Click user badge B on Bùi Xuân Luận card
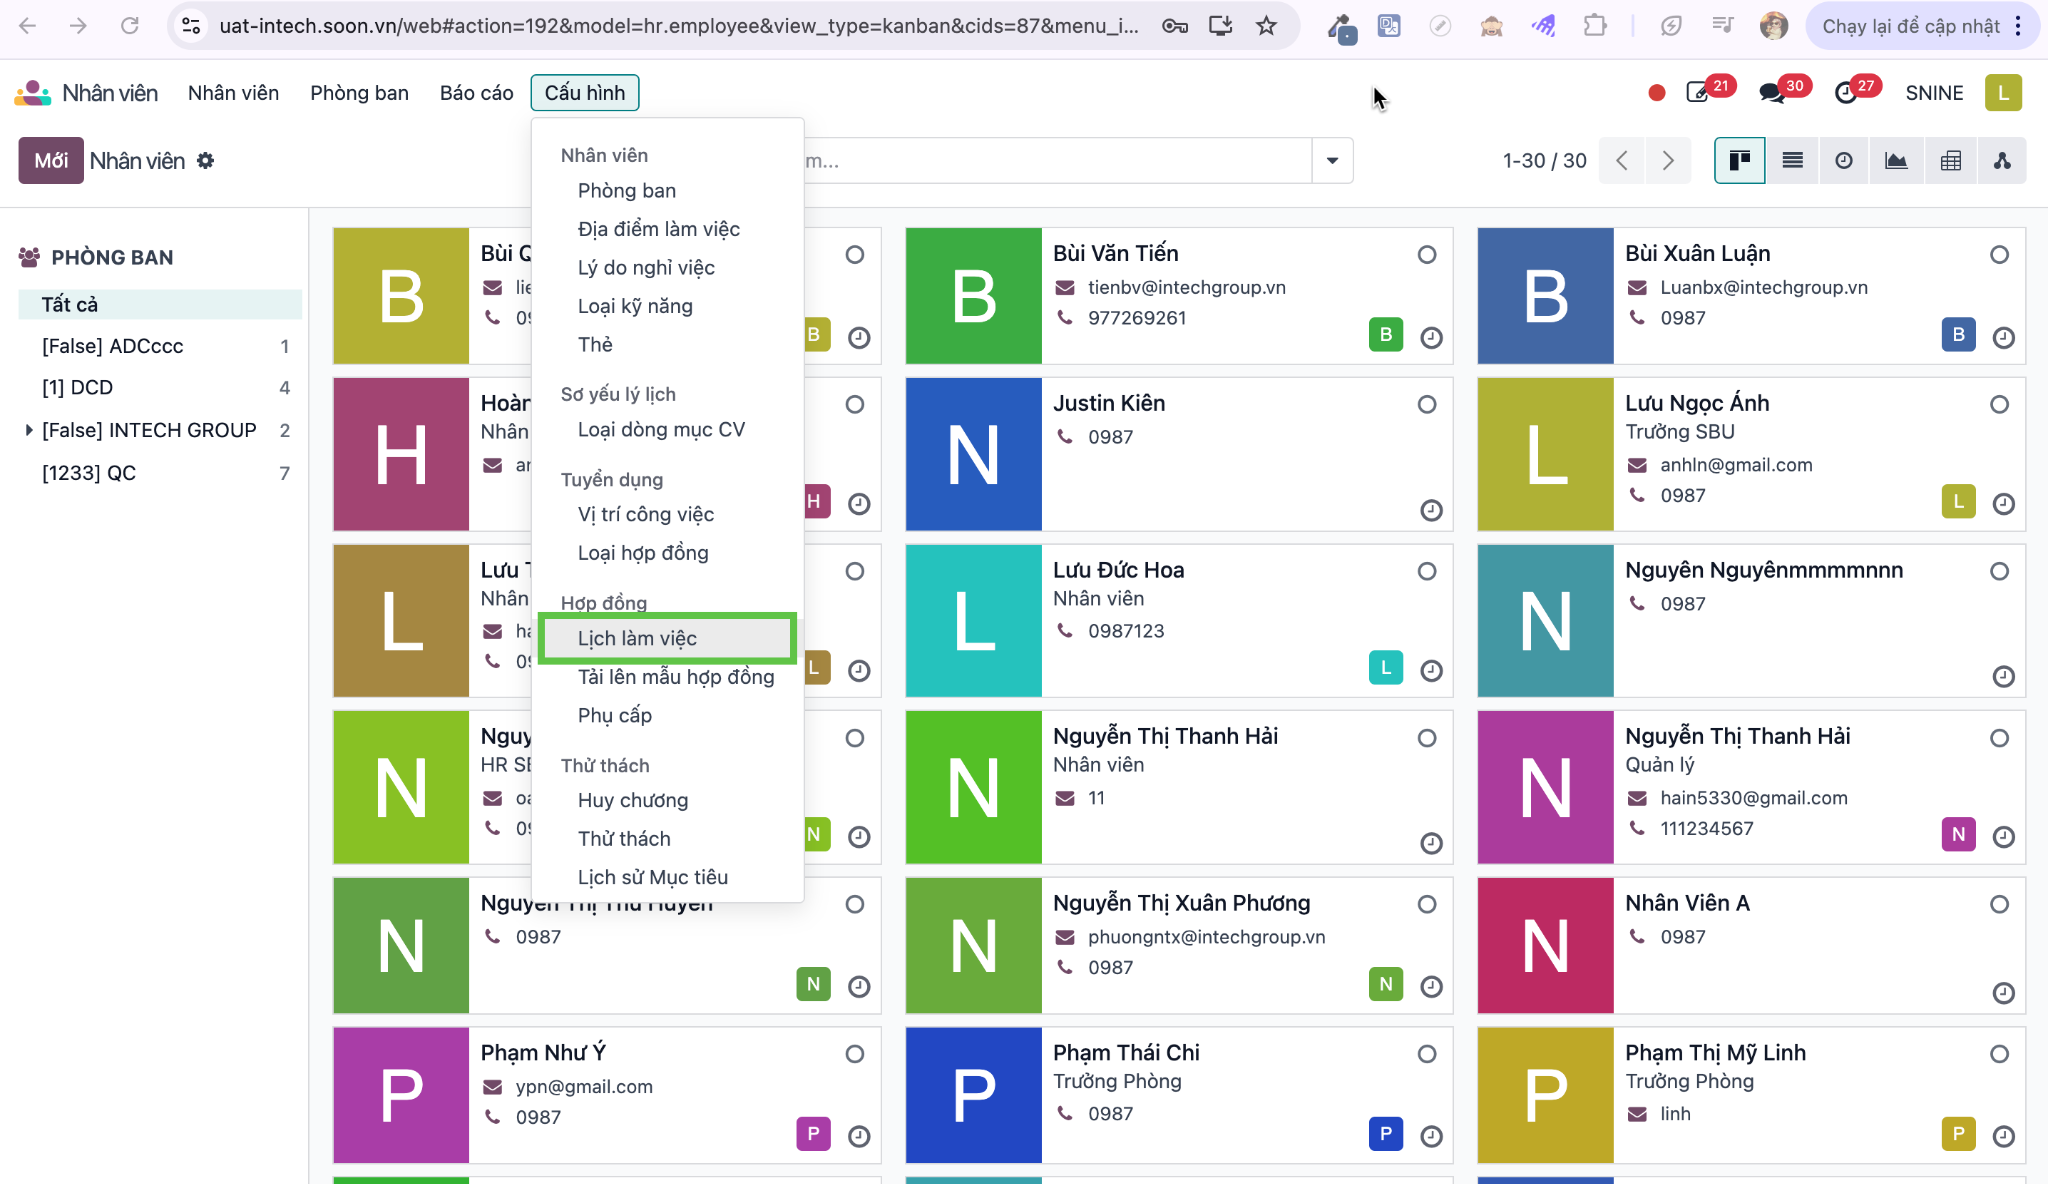The height and width of the screenshot is (1184, 2048). (x=1958, y=334)
